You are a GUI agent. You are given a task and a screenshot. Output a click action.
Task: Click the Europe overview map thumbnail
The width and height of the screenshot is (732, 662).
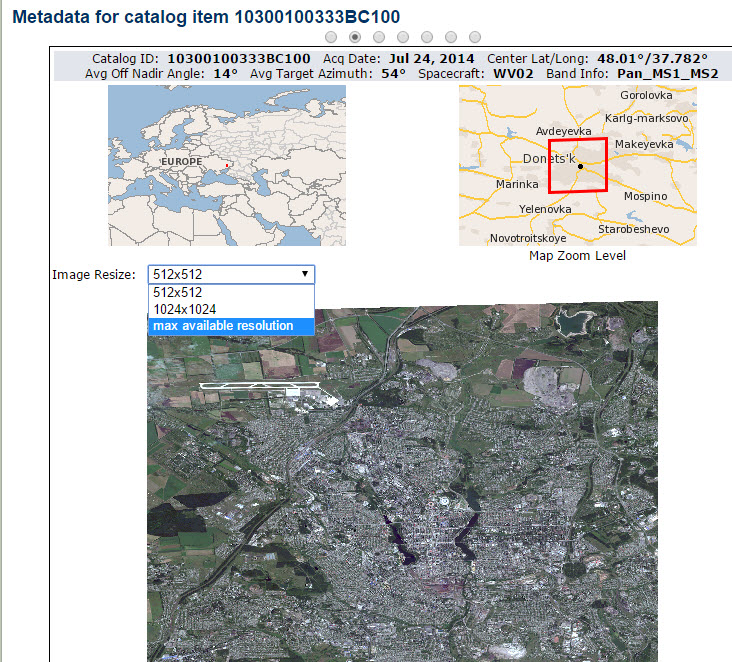pos(227,165)
